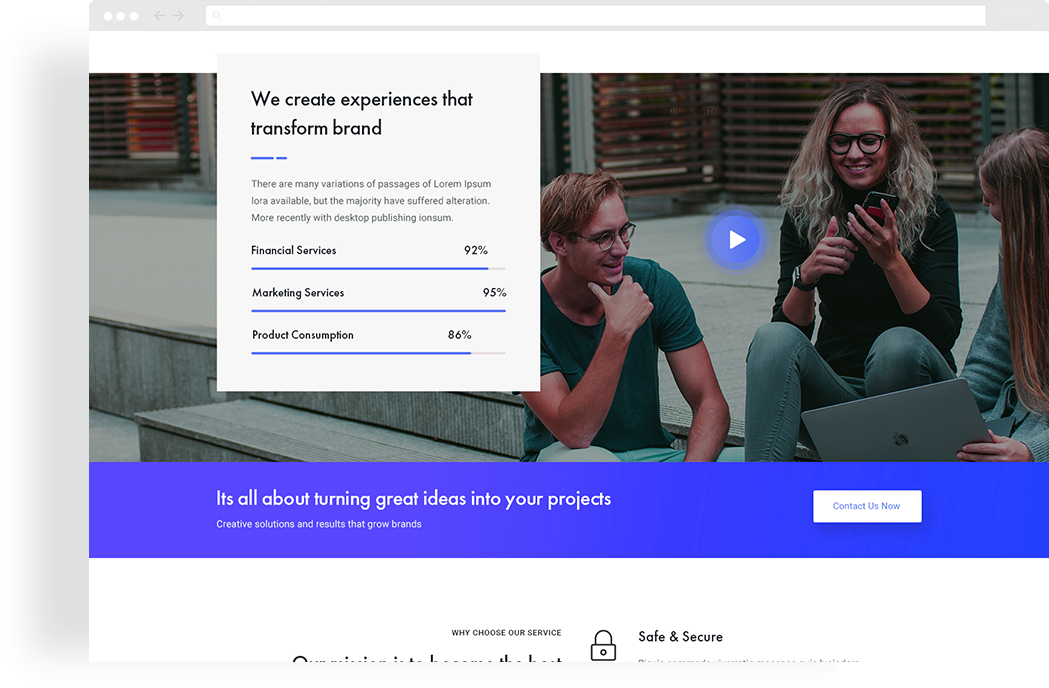Click the padlock icon beside Safe & Secure
Image resolution: width=1049 pixels, height=688 pixels.
pyautogui.click(x=603, y=645)
